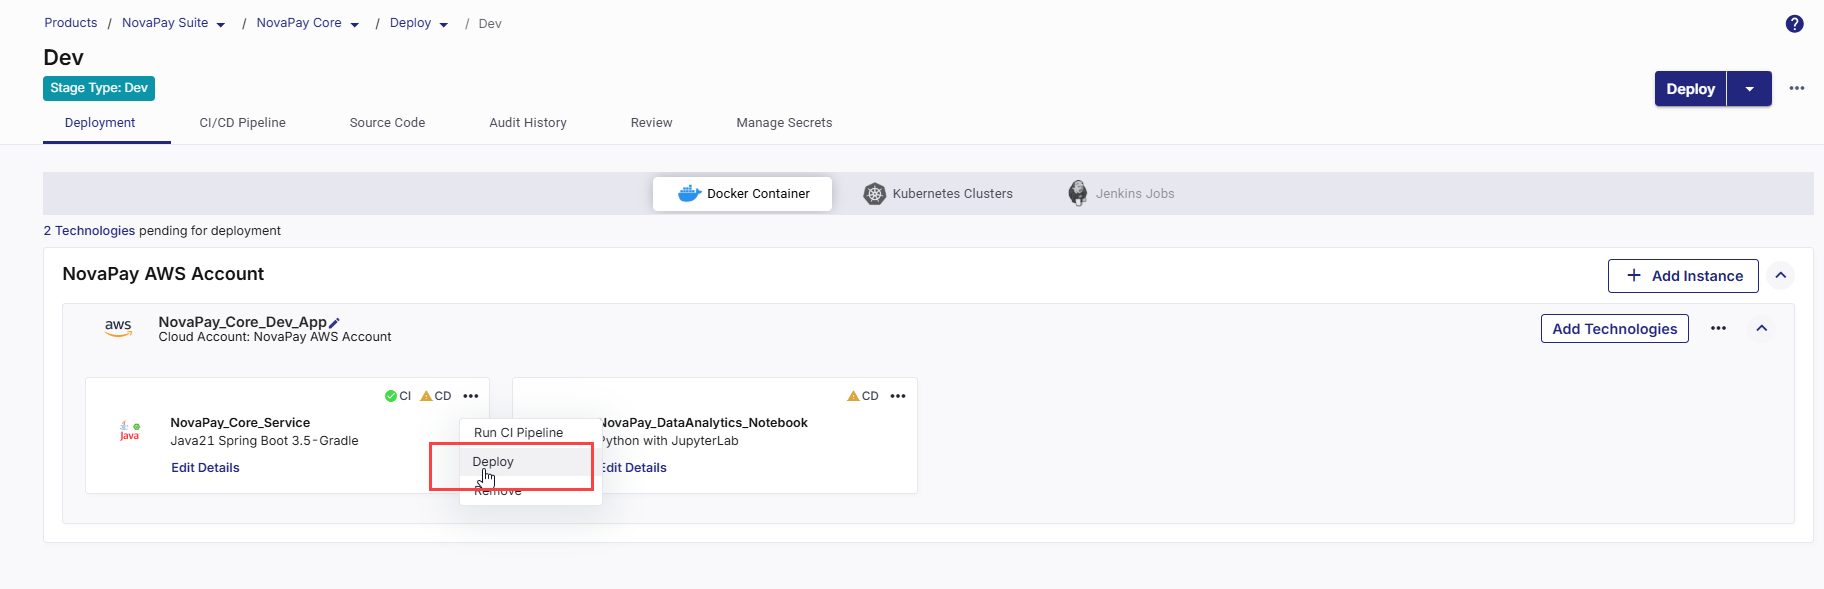Click the green CI status icon

click(391, 396)
